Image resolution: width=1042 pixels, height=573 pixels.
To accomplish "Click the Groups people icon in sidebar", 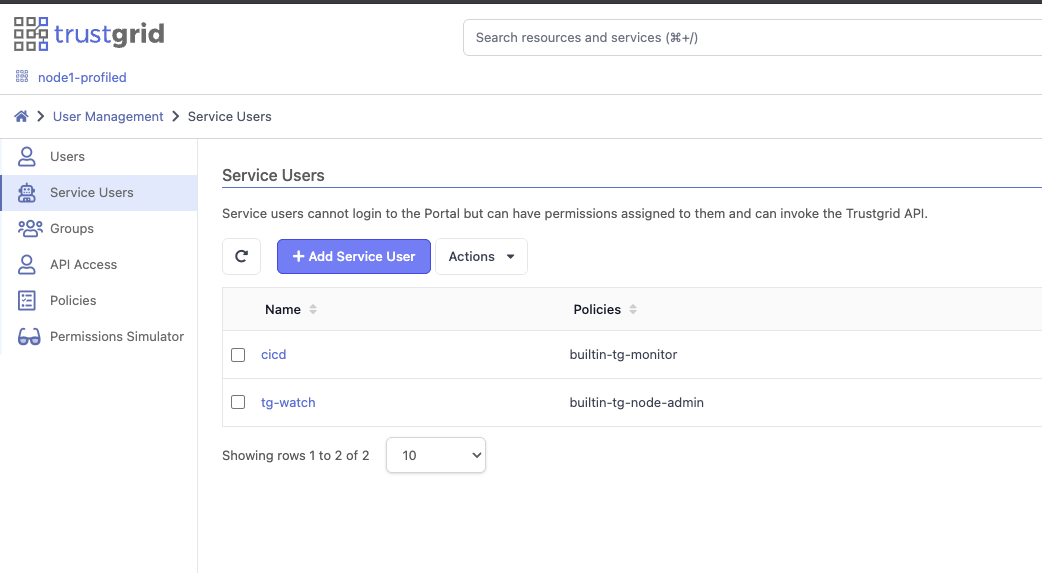I will coord(30,228).
